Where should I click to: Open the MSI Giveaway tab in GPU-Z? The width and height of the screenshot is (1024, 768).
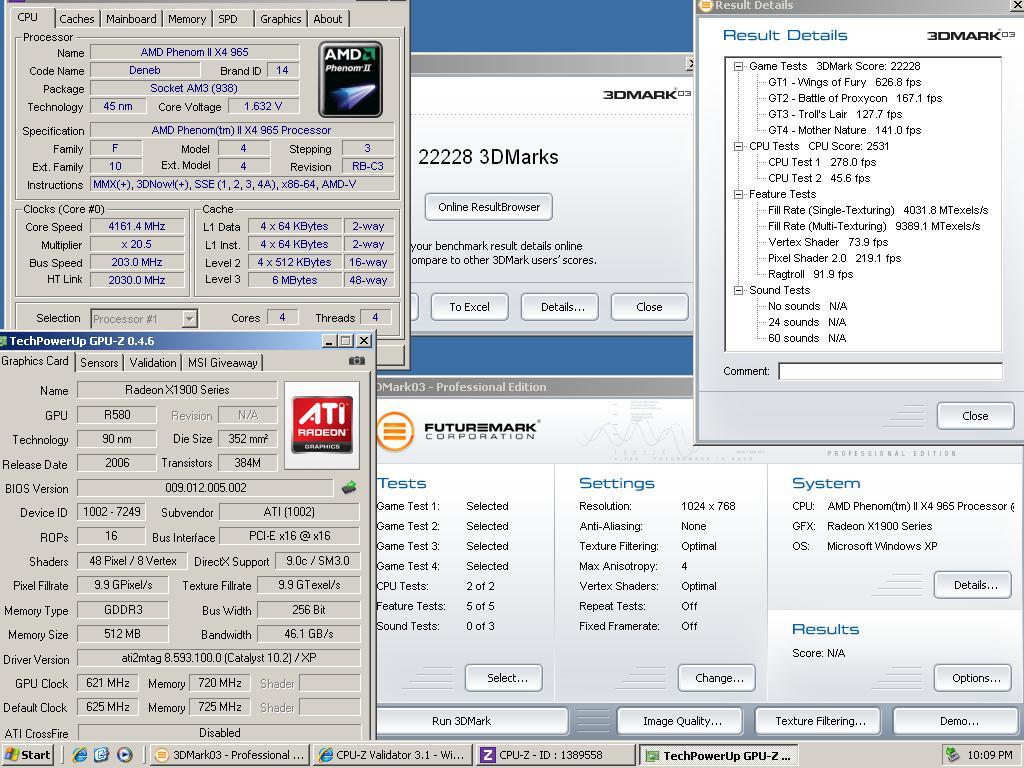pos(223,362)
